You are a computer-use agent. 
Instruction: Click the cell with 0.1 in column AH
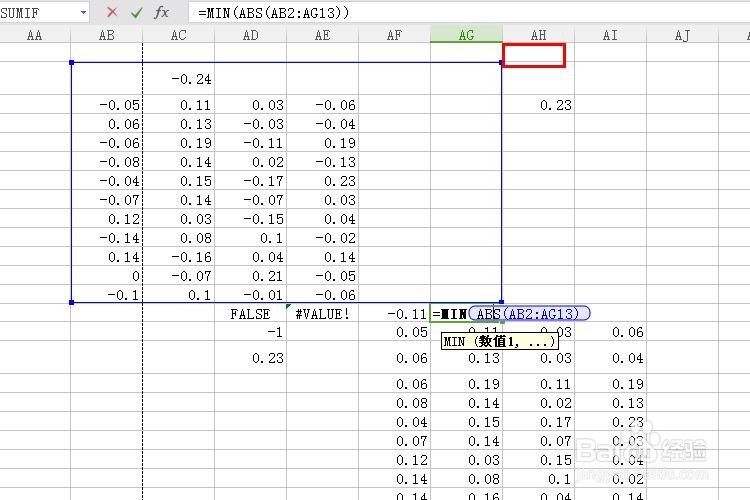coord(539,479)
